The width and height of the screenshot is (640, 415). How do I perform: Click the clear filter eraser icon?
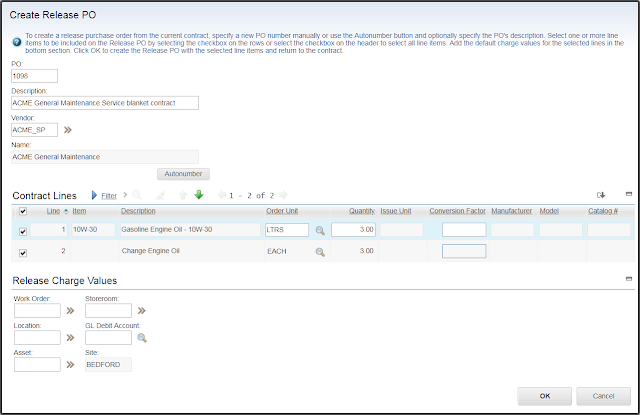click(x=160, y=195)
